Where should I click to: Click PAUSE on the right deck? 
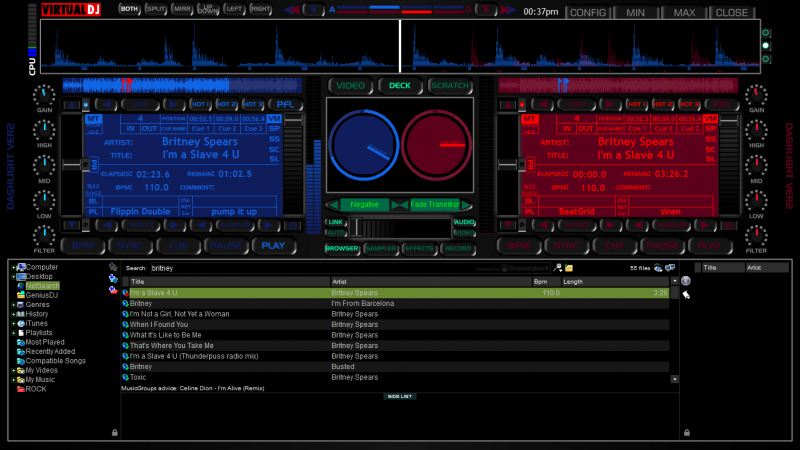coord(662,246)
